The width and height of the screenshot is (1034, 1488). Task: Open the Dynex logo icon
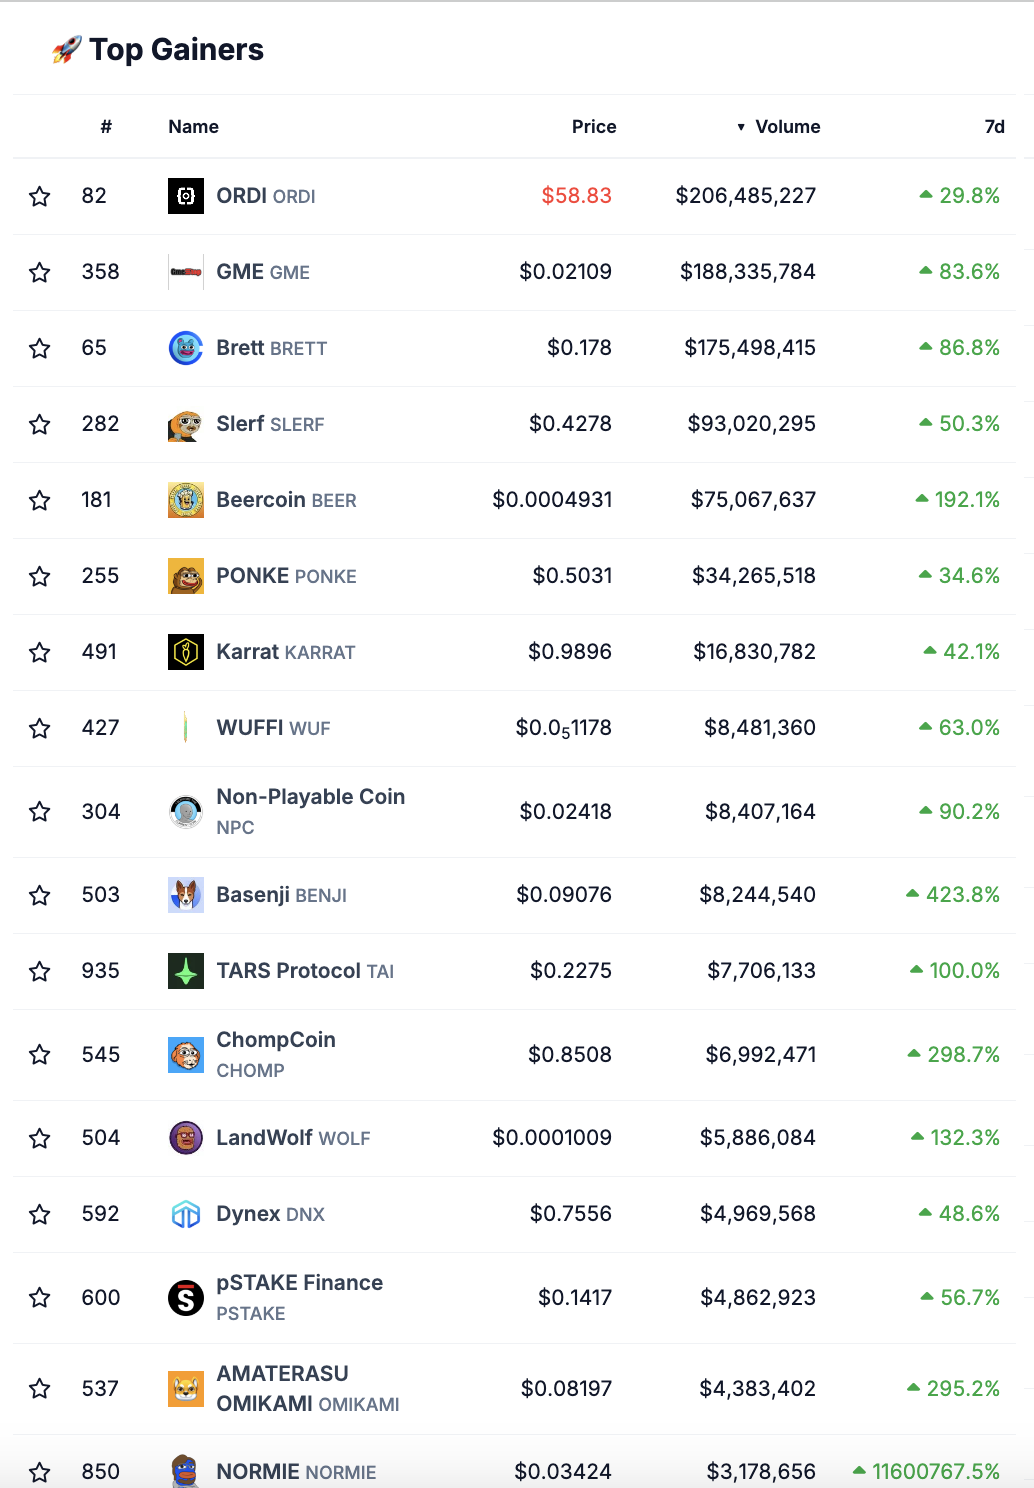pyautogui.click(x=186, y=1214)
